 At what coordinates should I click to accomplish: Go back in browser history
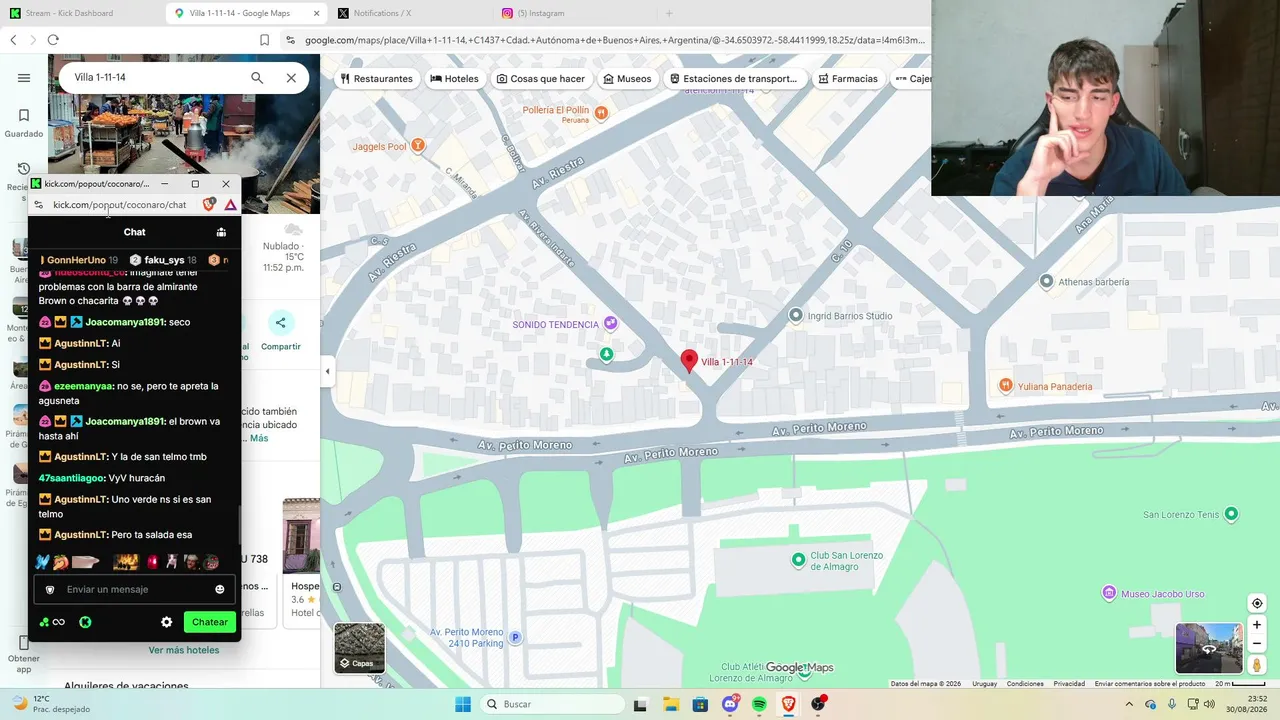(x=14, y=40)
